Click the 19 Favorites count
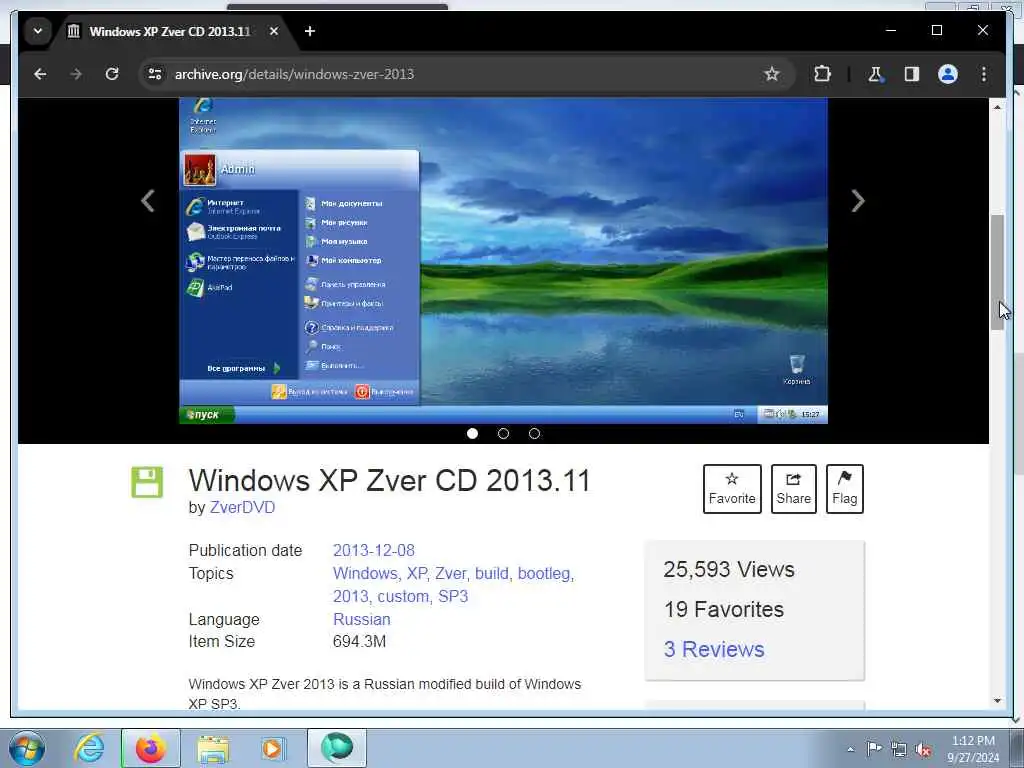 point(724,609)
